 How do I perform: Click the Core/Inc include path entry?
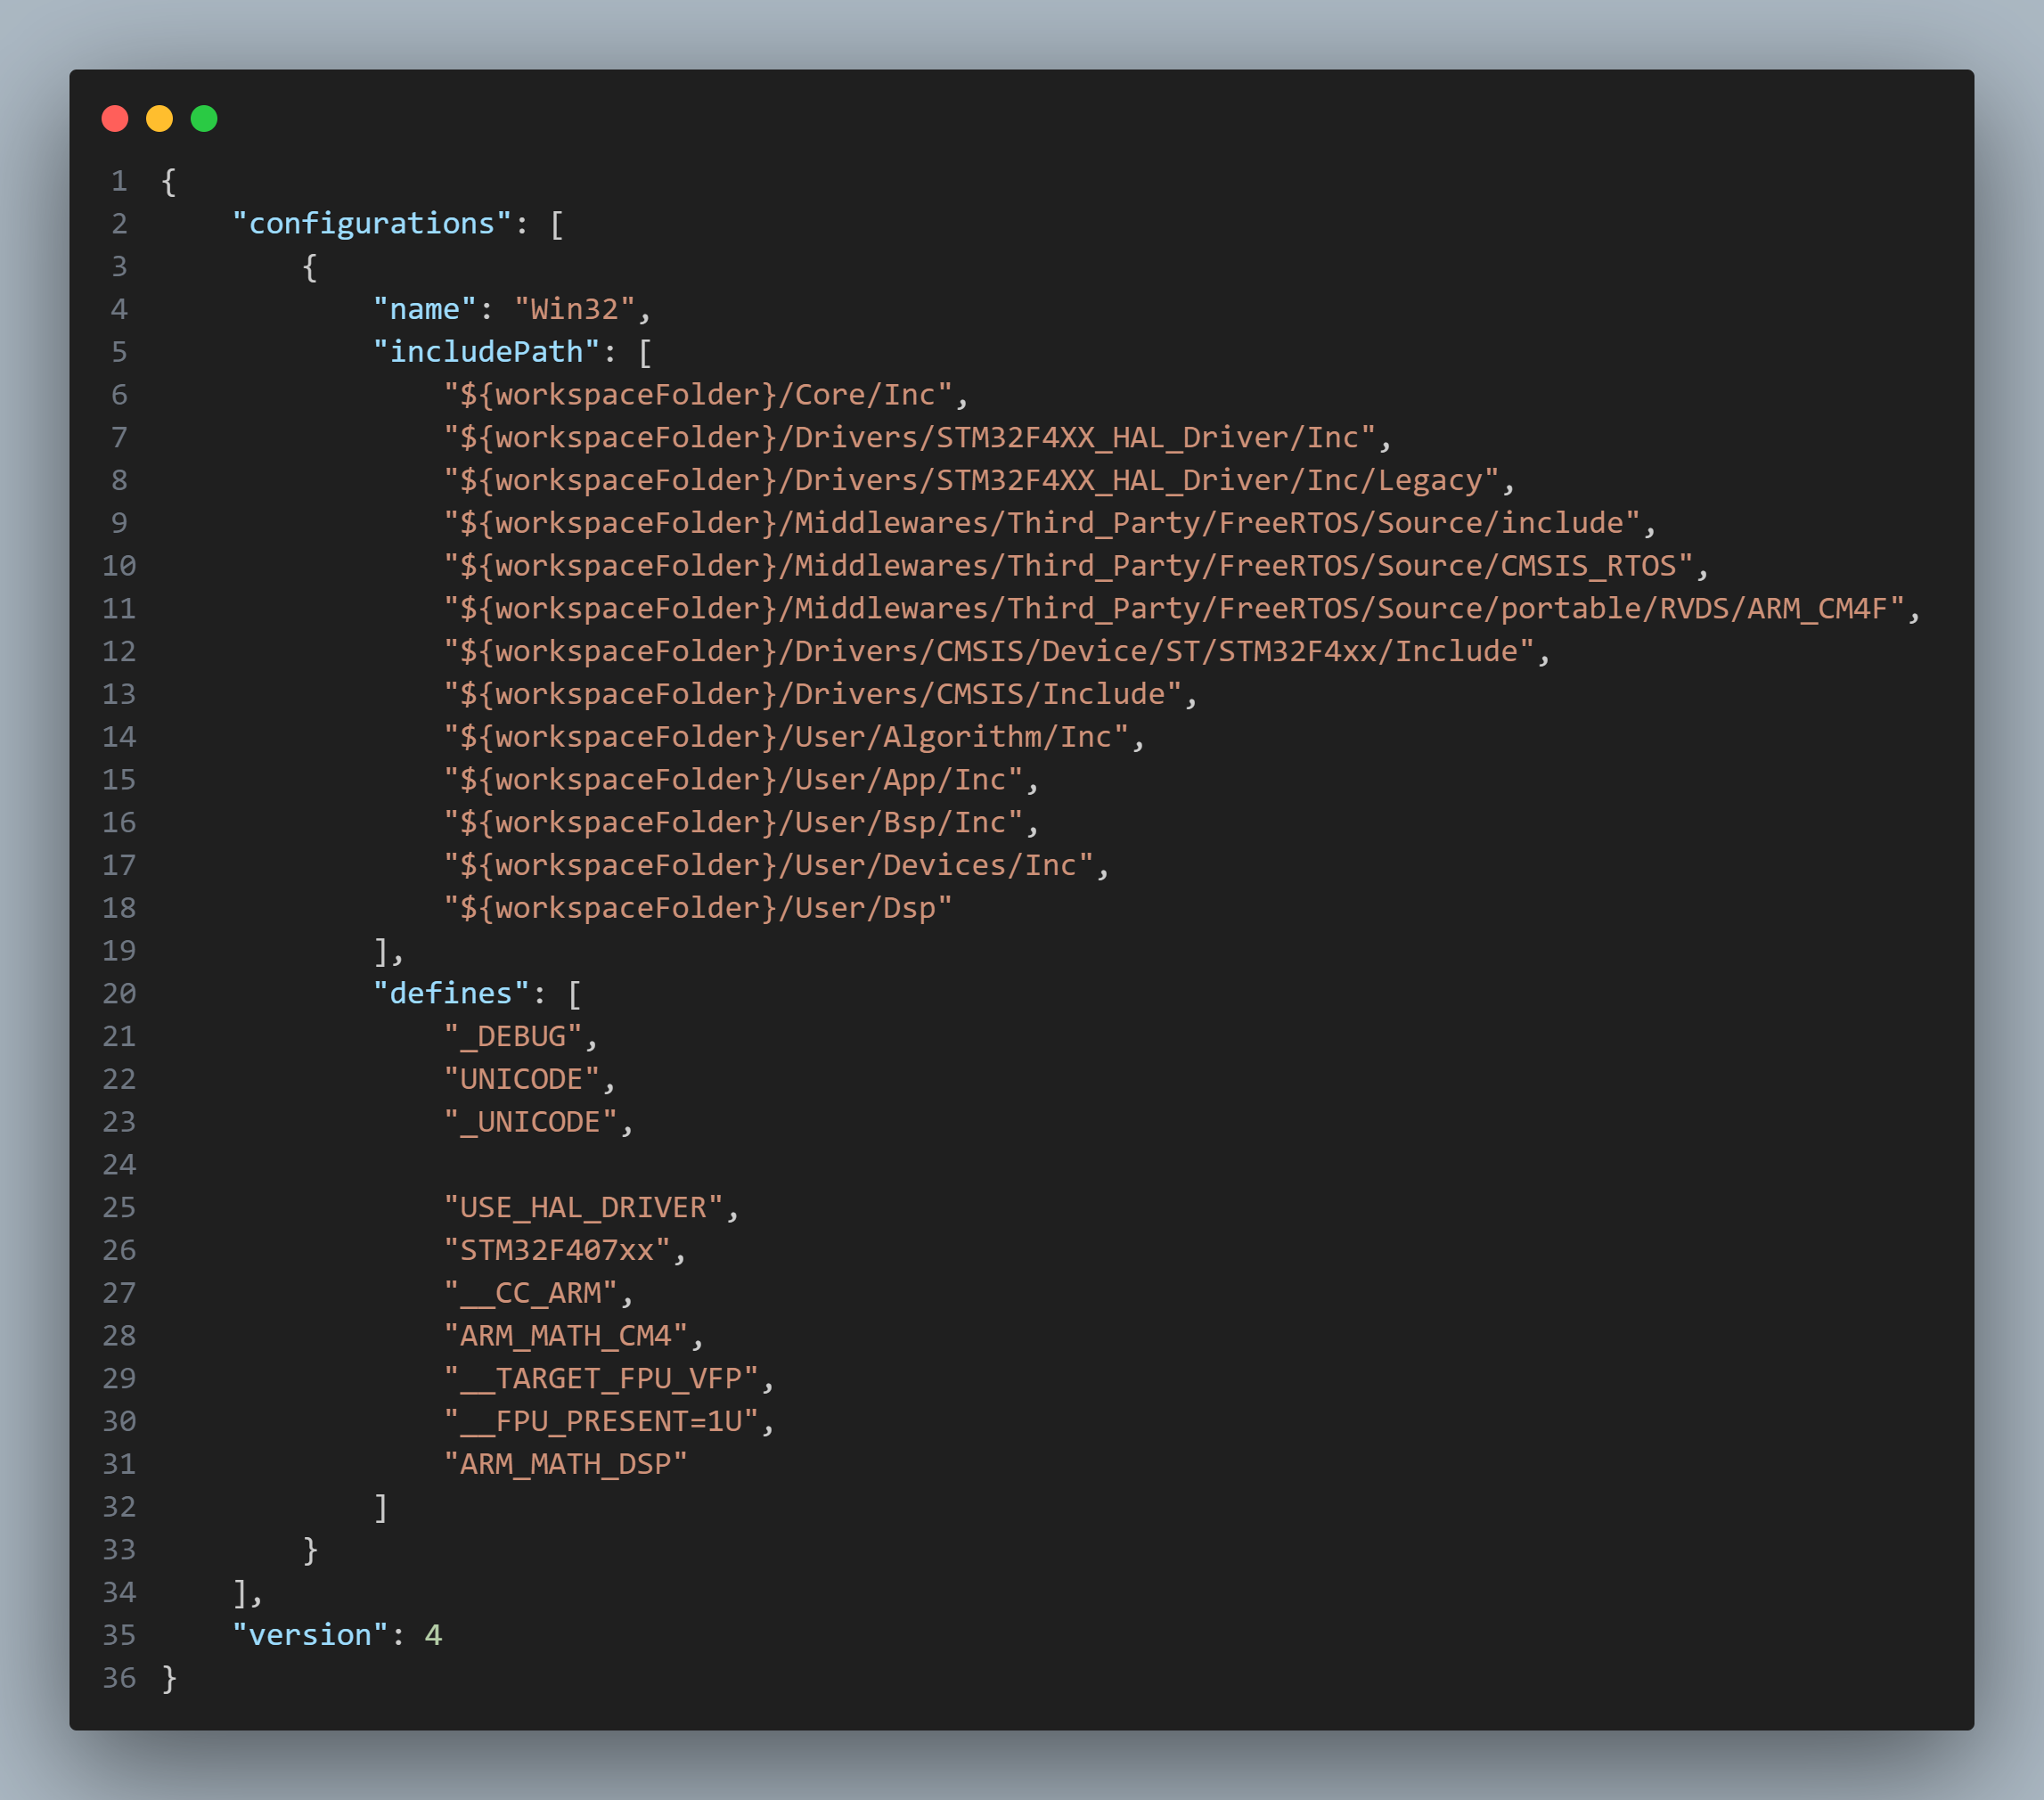pos(702,395)
